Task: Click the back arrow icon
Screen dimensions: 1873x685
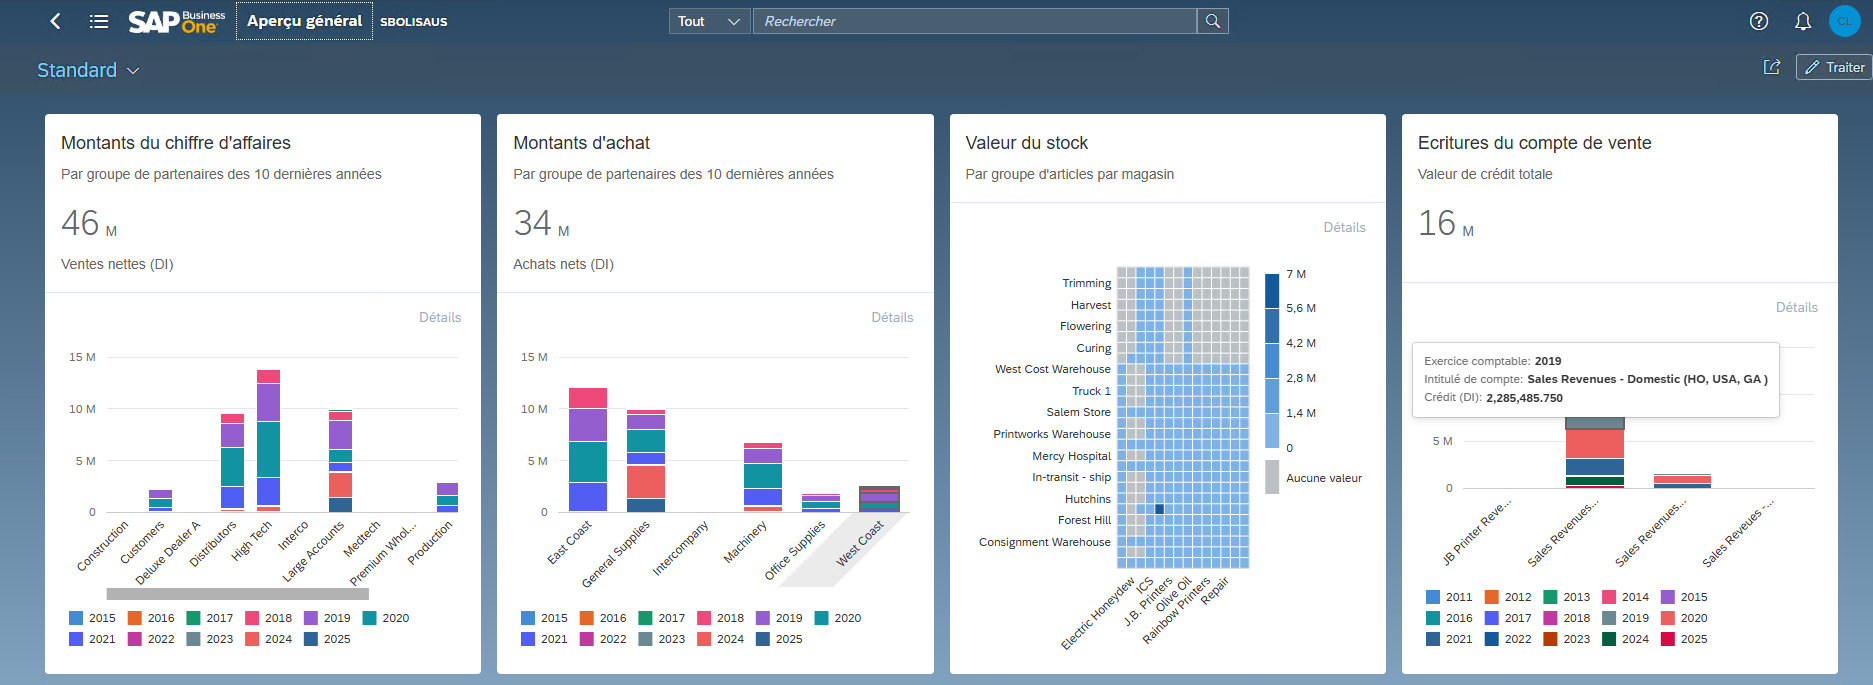Action: tap(55, 21)
